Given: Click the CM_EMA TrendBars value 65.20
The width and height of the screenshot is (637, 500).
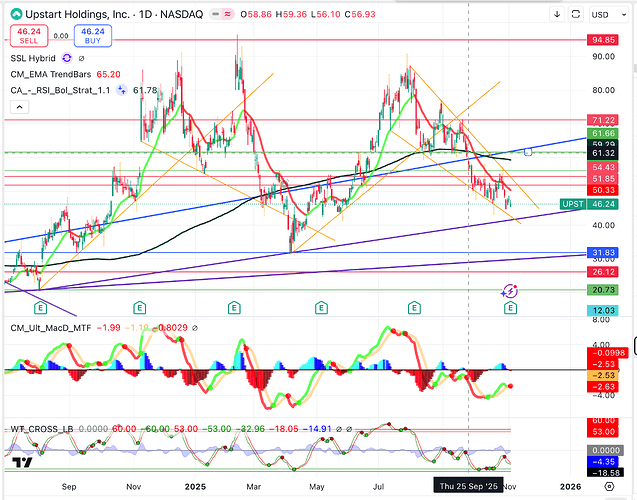Looking at the screenshot, I should 108,74.
